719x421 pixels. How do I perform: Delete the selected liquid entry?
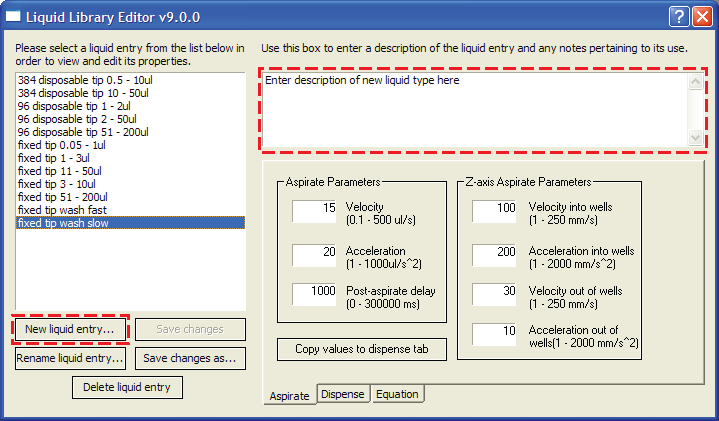(127, 387)
